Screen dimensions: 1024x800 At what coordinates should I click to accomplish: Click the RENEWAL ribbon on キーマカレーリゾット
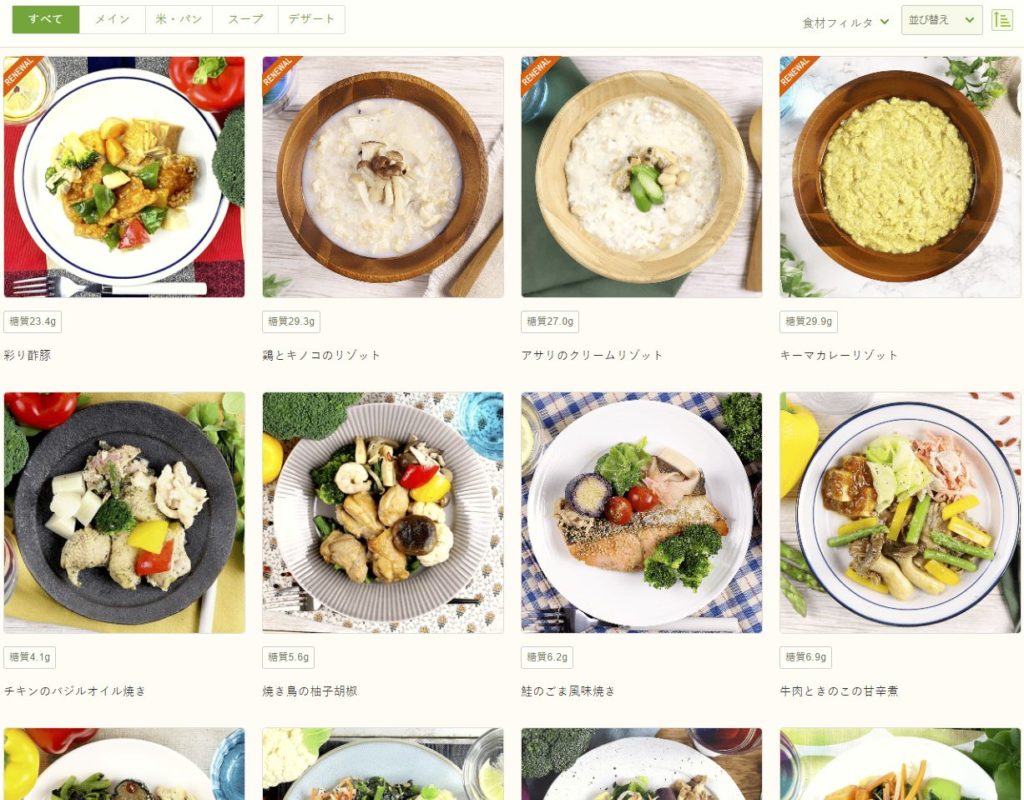tap(798, 73)
